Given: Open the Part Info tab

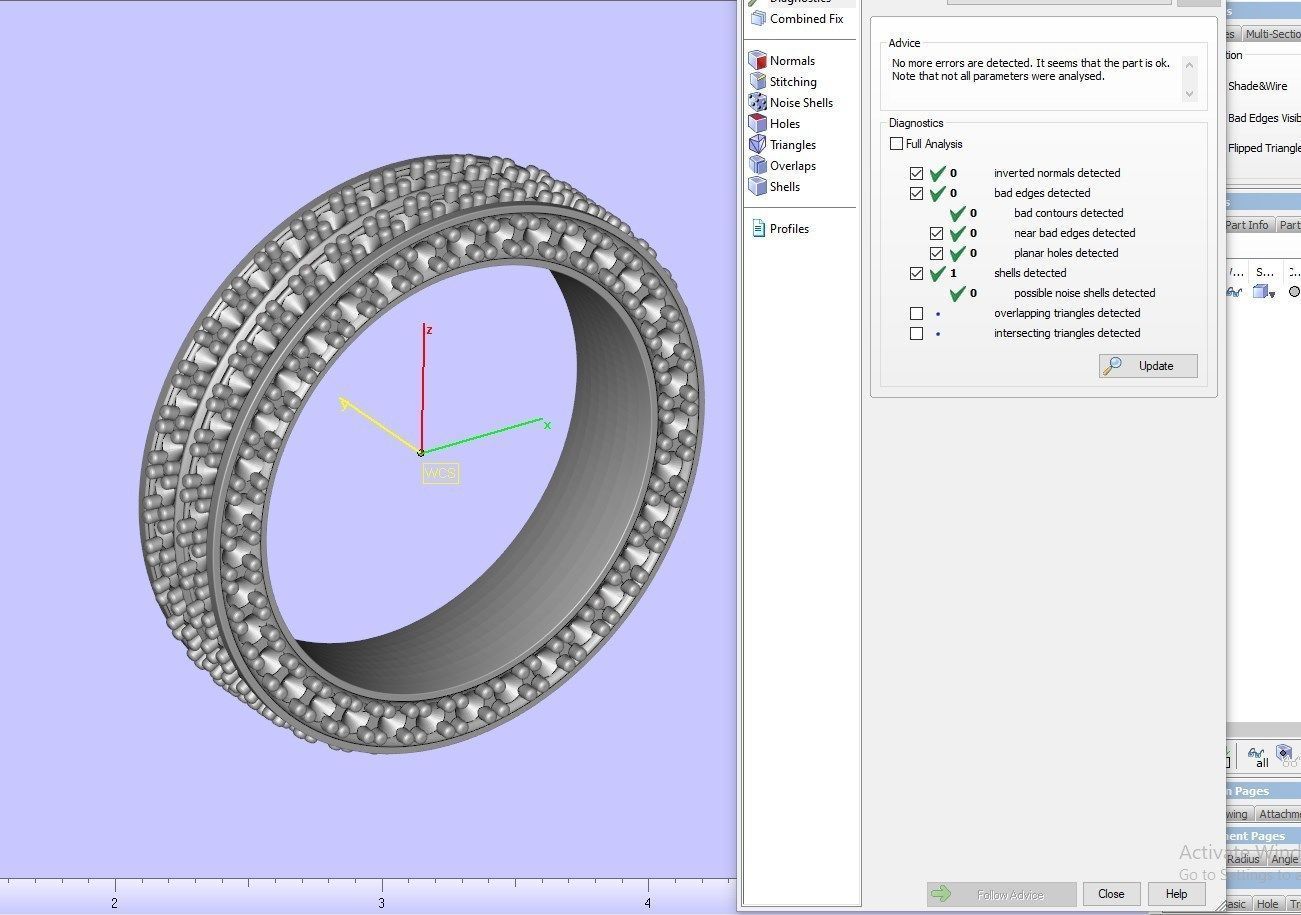Looking at the screenshot, I should pos(1245,224).
